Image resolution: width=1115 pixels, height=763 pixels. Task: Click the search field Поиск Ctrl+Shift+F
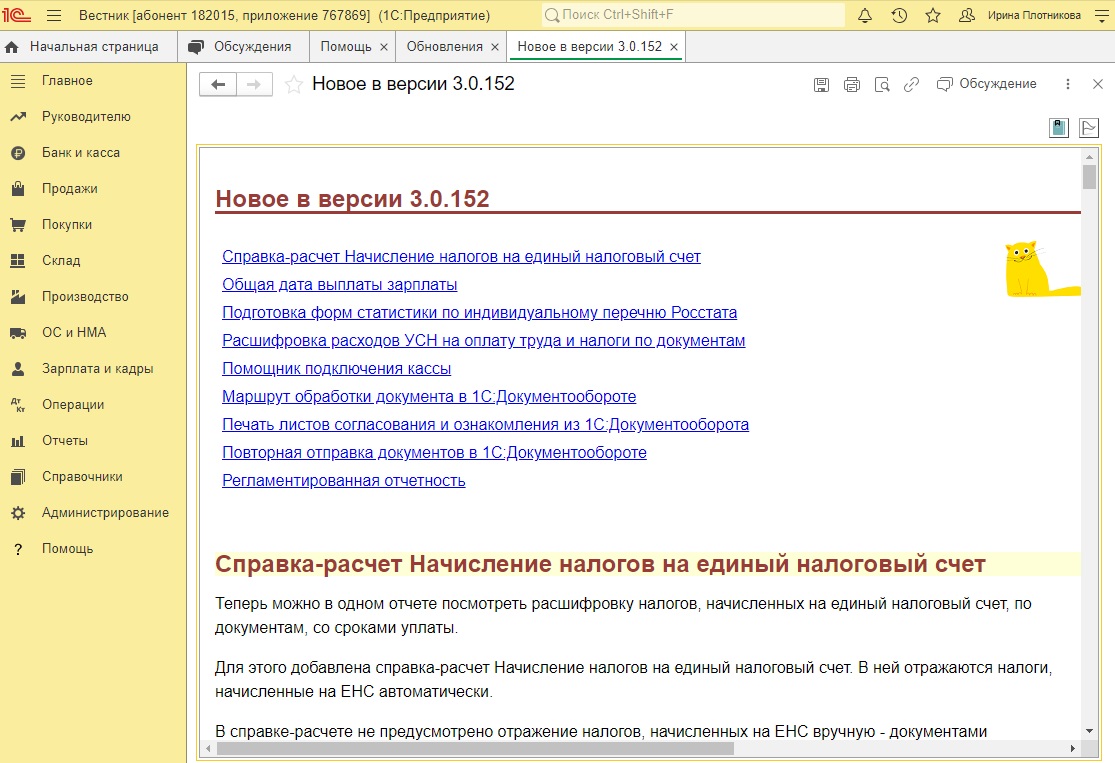693,15
